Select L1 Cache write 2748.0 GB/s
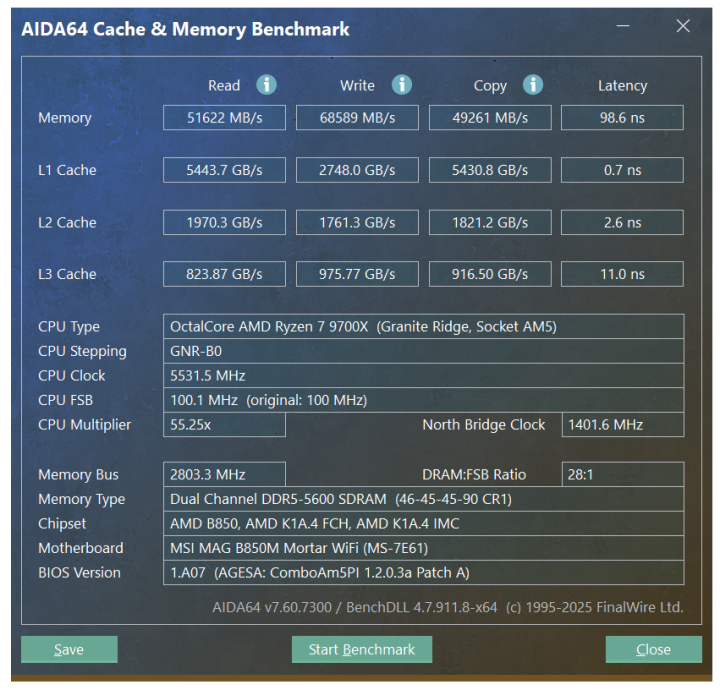 click(357, 170)
